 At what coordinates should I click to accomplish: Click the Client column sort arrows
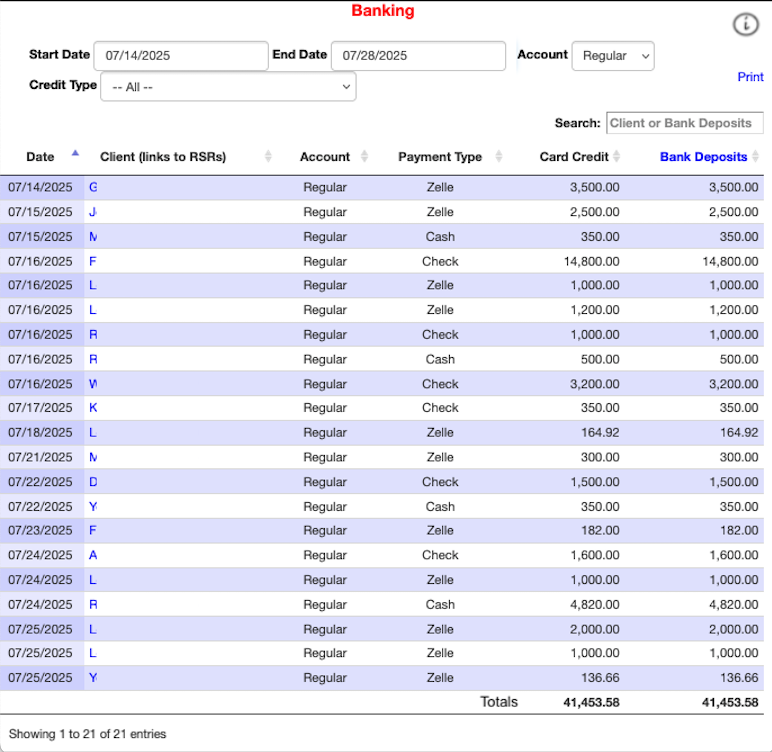click(268, 157)
